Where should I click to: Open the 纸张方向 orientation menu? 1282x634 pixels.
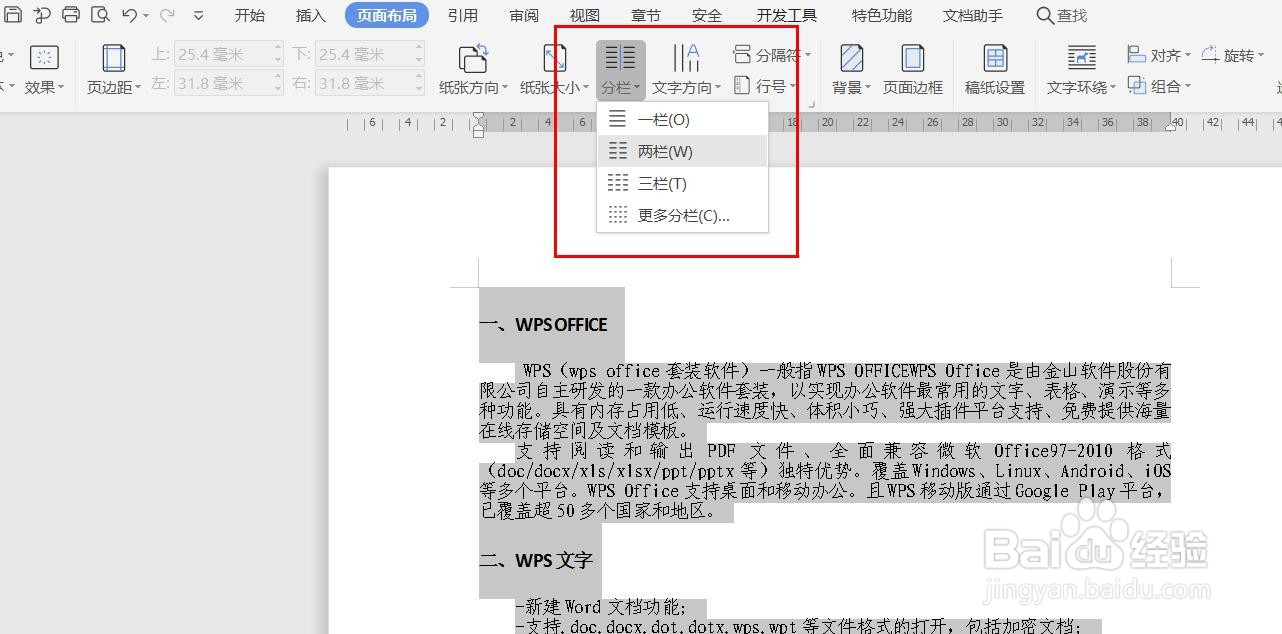pos(473,69)
